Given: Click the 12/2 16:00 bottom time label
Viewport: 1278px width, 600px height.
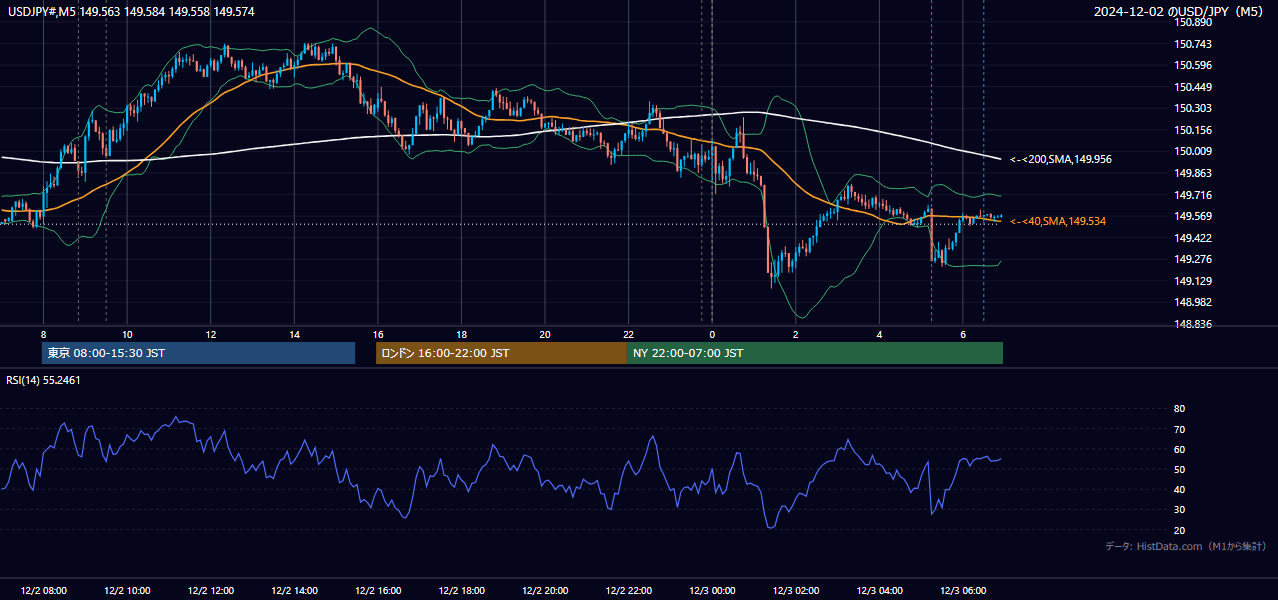Looking at the screenshot, I should (x=378, y=590).
